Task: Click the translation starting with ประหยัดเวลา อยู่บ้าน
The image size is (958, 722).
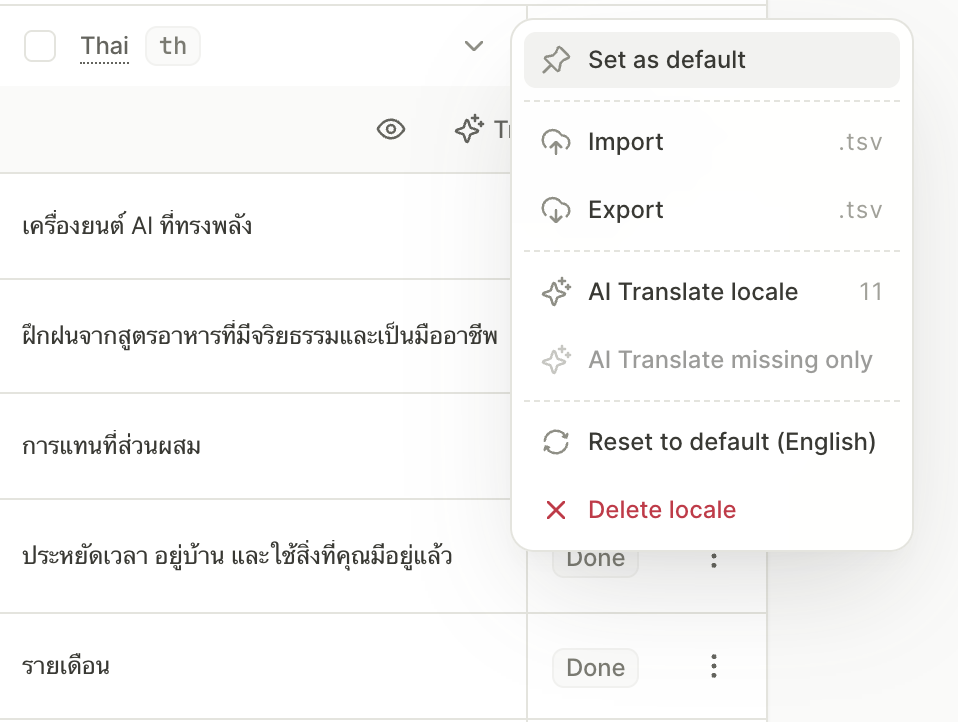Action: [x=237, y=556]
